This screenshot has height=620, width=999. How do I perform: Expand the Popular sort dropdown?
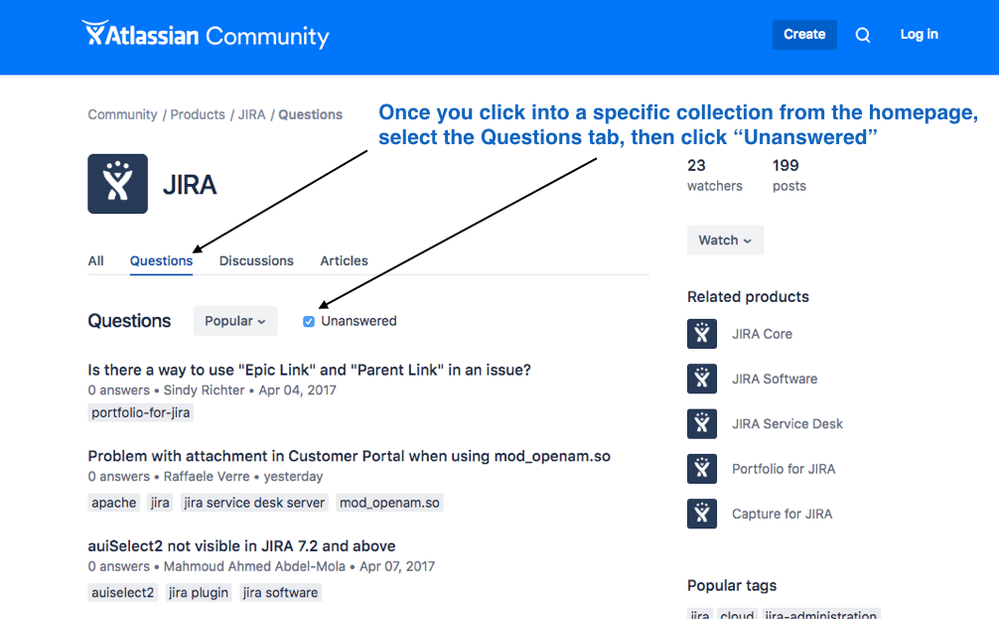235,321
